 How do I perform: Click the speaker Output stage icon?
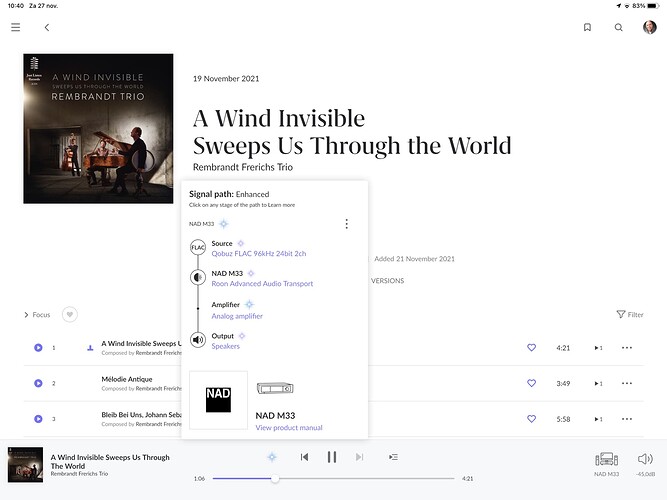[198, 340]
